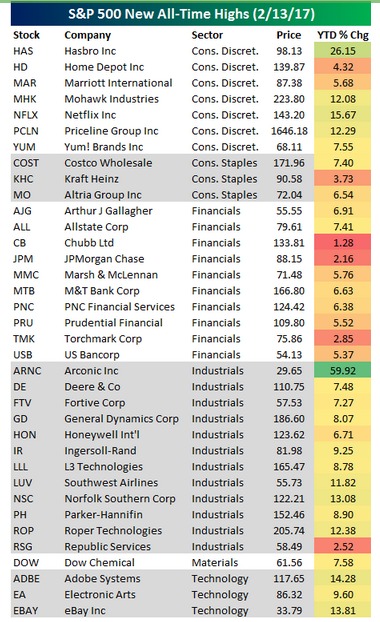Viewport: 380px width, 622px height.
Task: Select the EBAY ticker symbol
Action: [x=26, y=610]
